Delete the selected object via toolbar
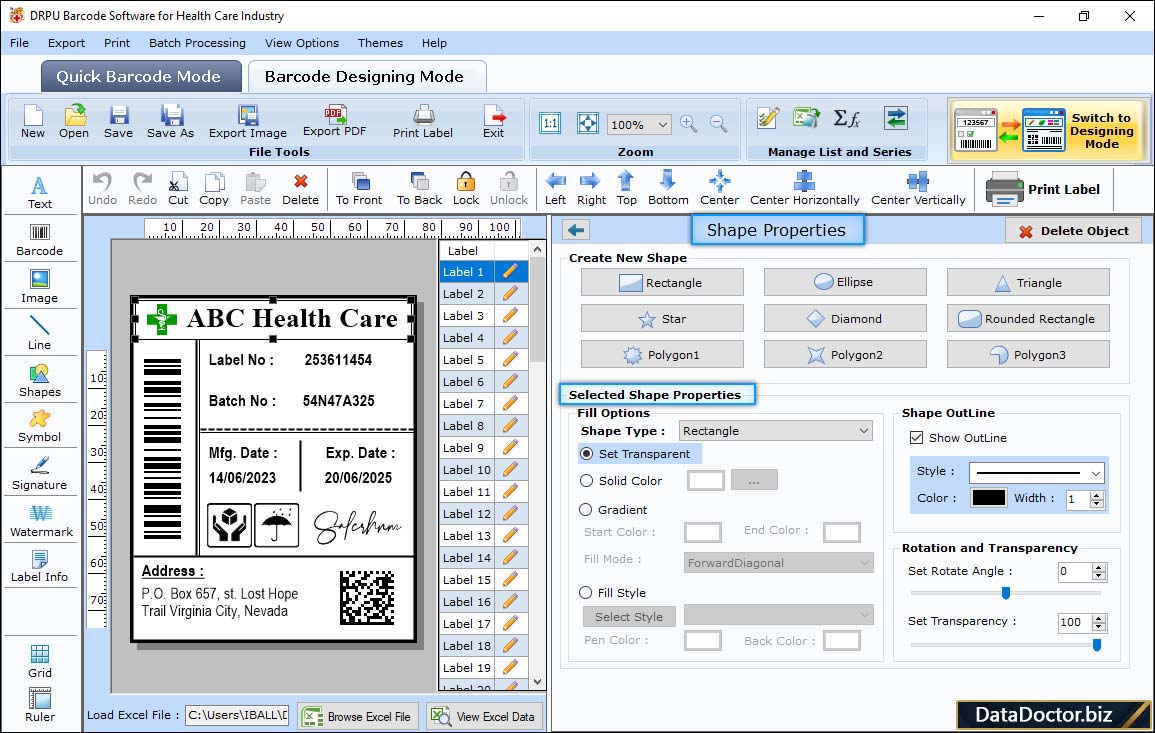The height and width of the screenshot is (733, 1155). point(301,189)
